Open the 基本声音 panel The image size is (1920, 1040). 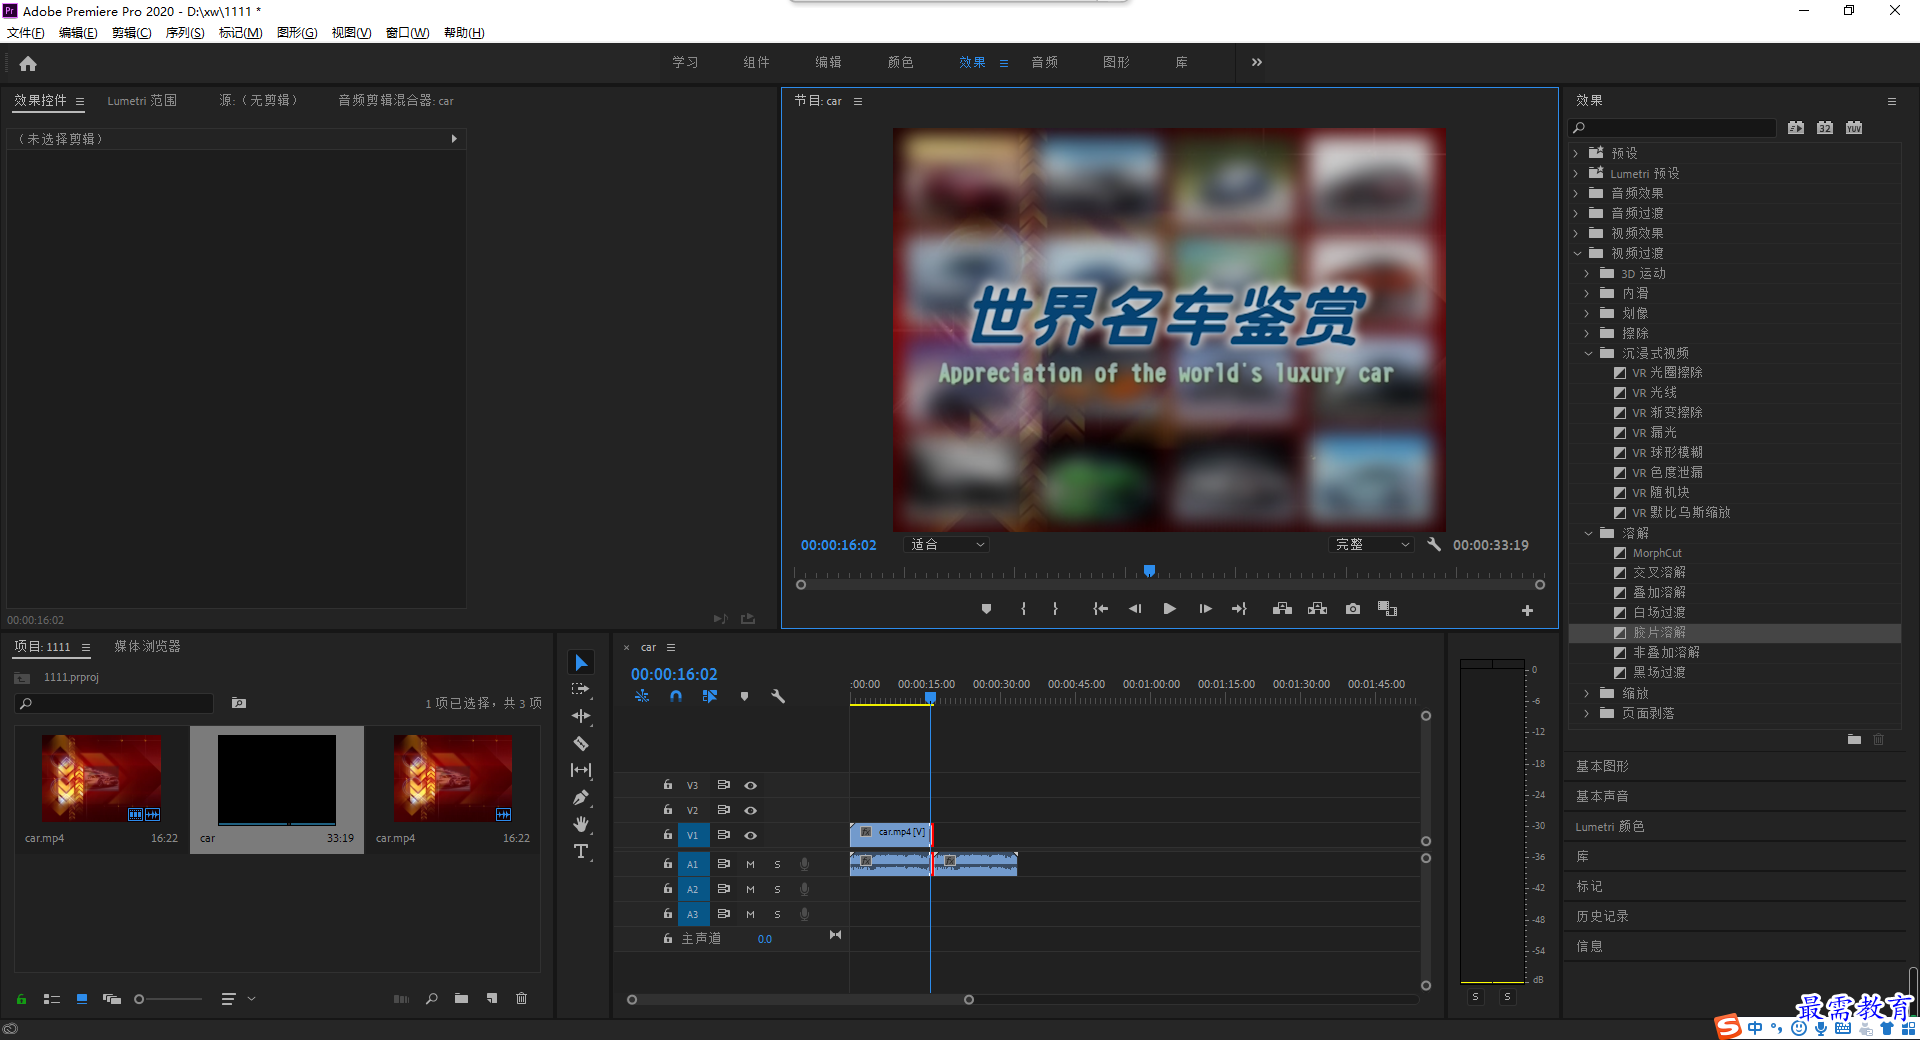[x=1602, y=796]
